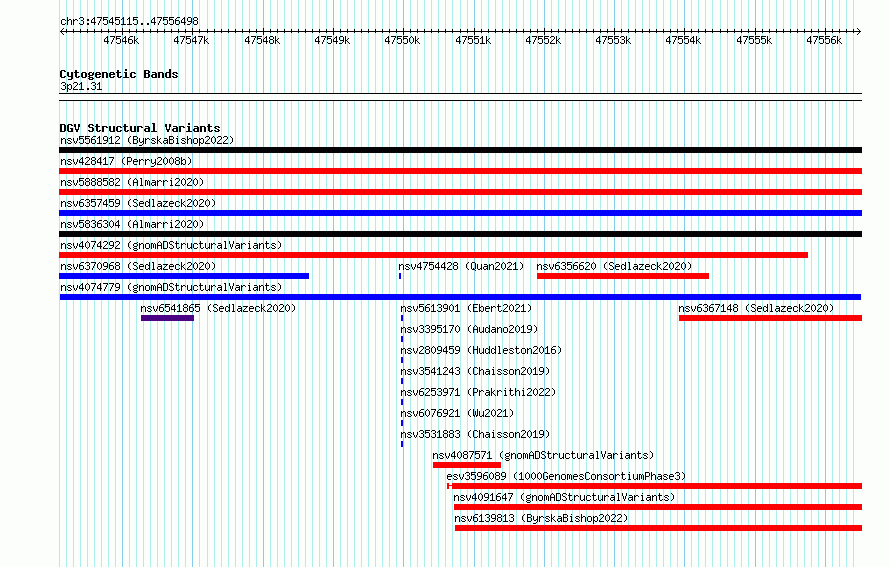Viewport: 890px width, 567px height.
Task: Select short blue bar under nsv6370968
Action: coord(184,276)
